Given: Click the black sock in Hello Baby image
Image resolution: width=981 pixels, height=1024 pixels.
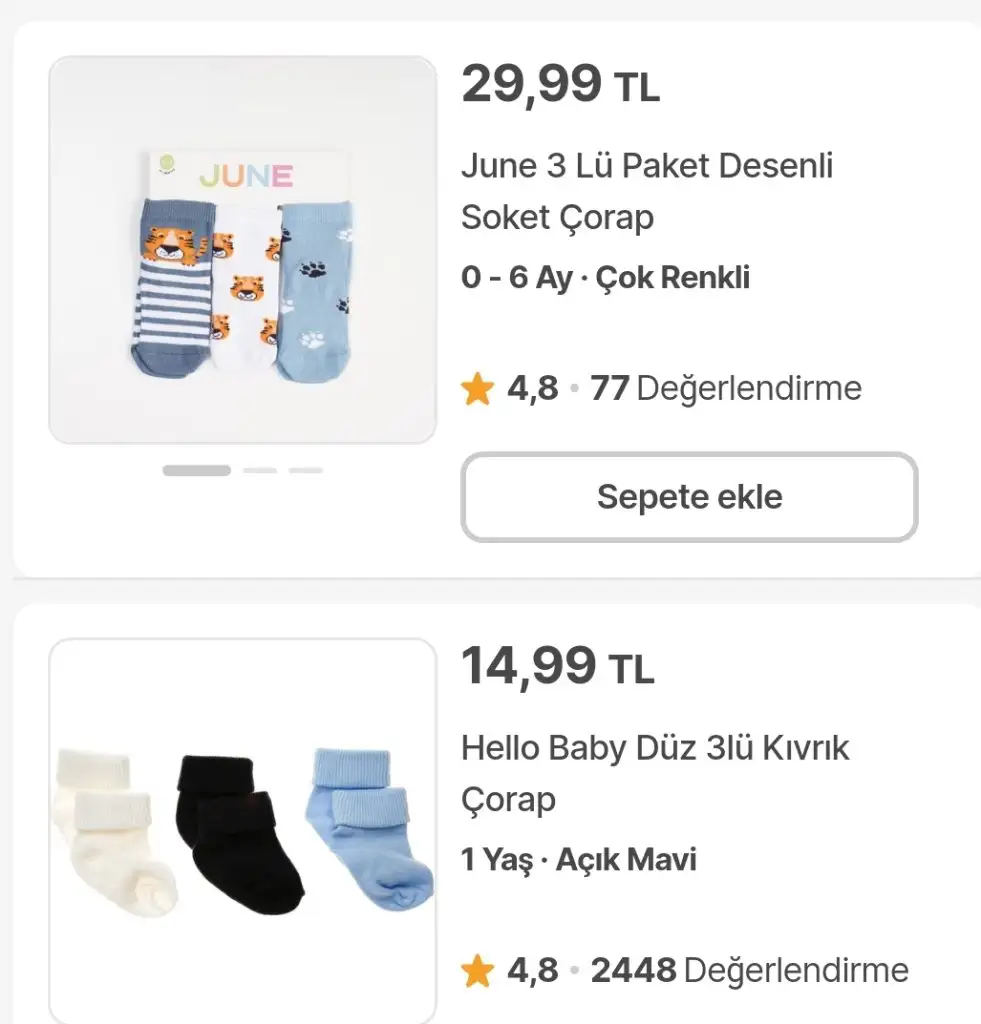Looking at the screenshot, I should tap(238, 835).
